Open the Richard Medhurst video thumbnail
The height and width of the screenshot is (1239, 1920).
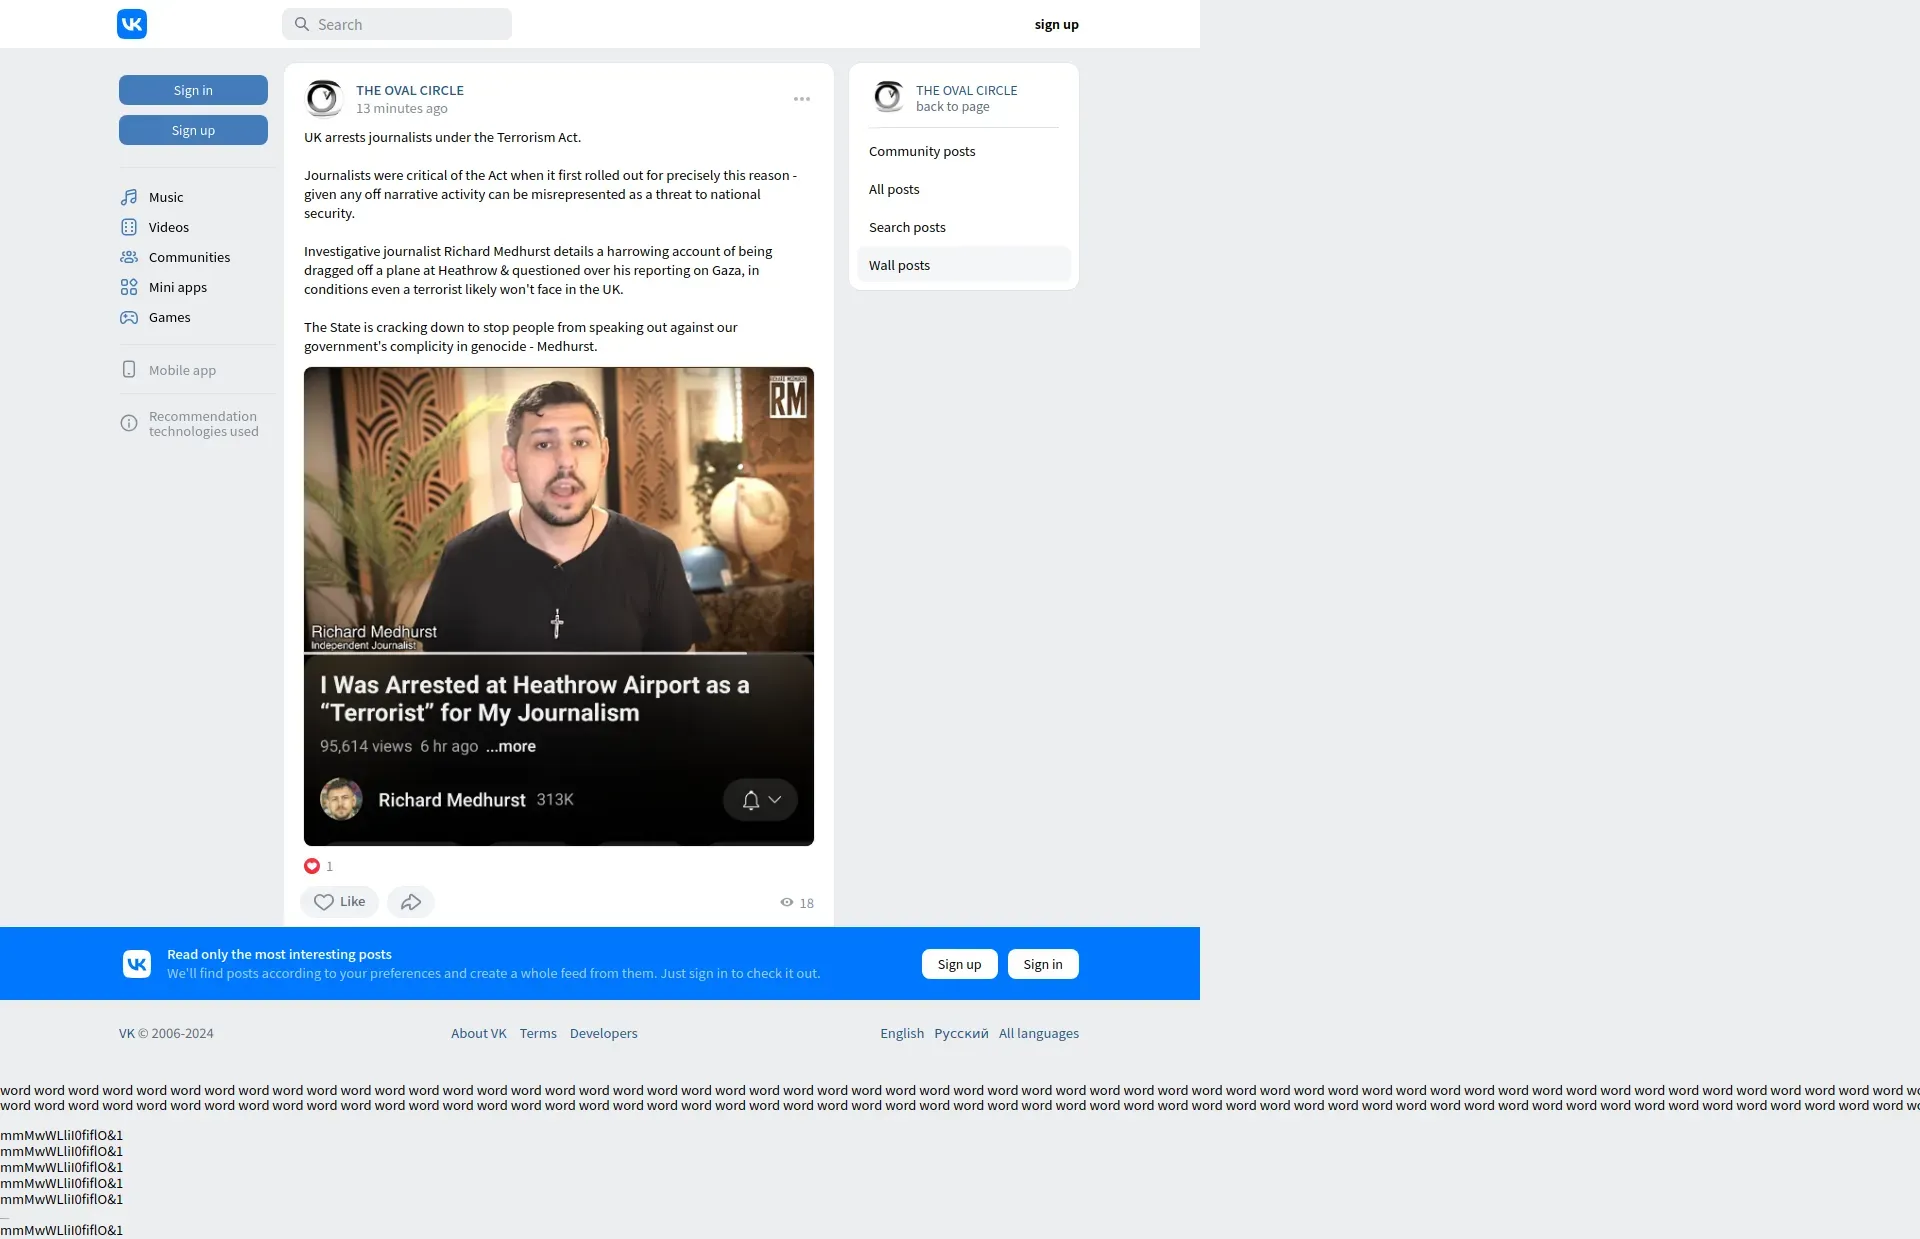[x=558, y=510]
